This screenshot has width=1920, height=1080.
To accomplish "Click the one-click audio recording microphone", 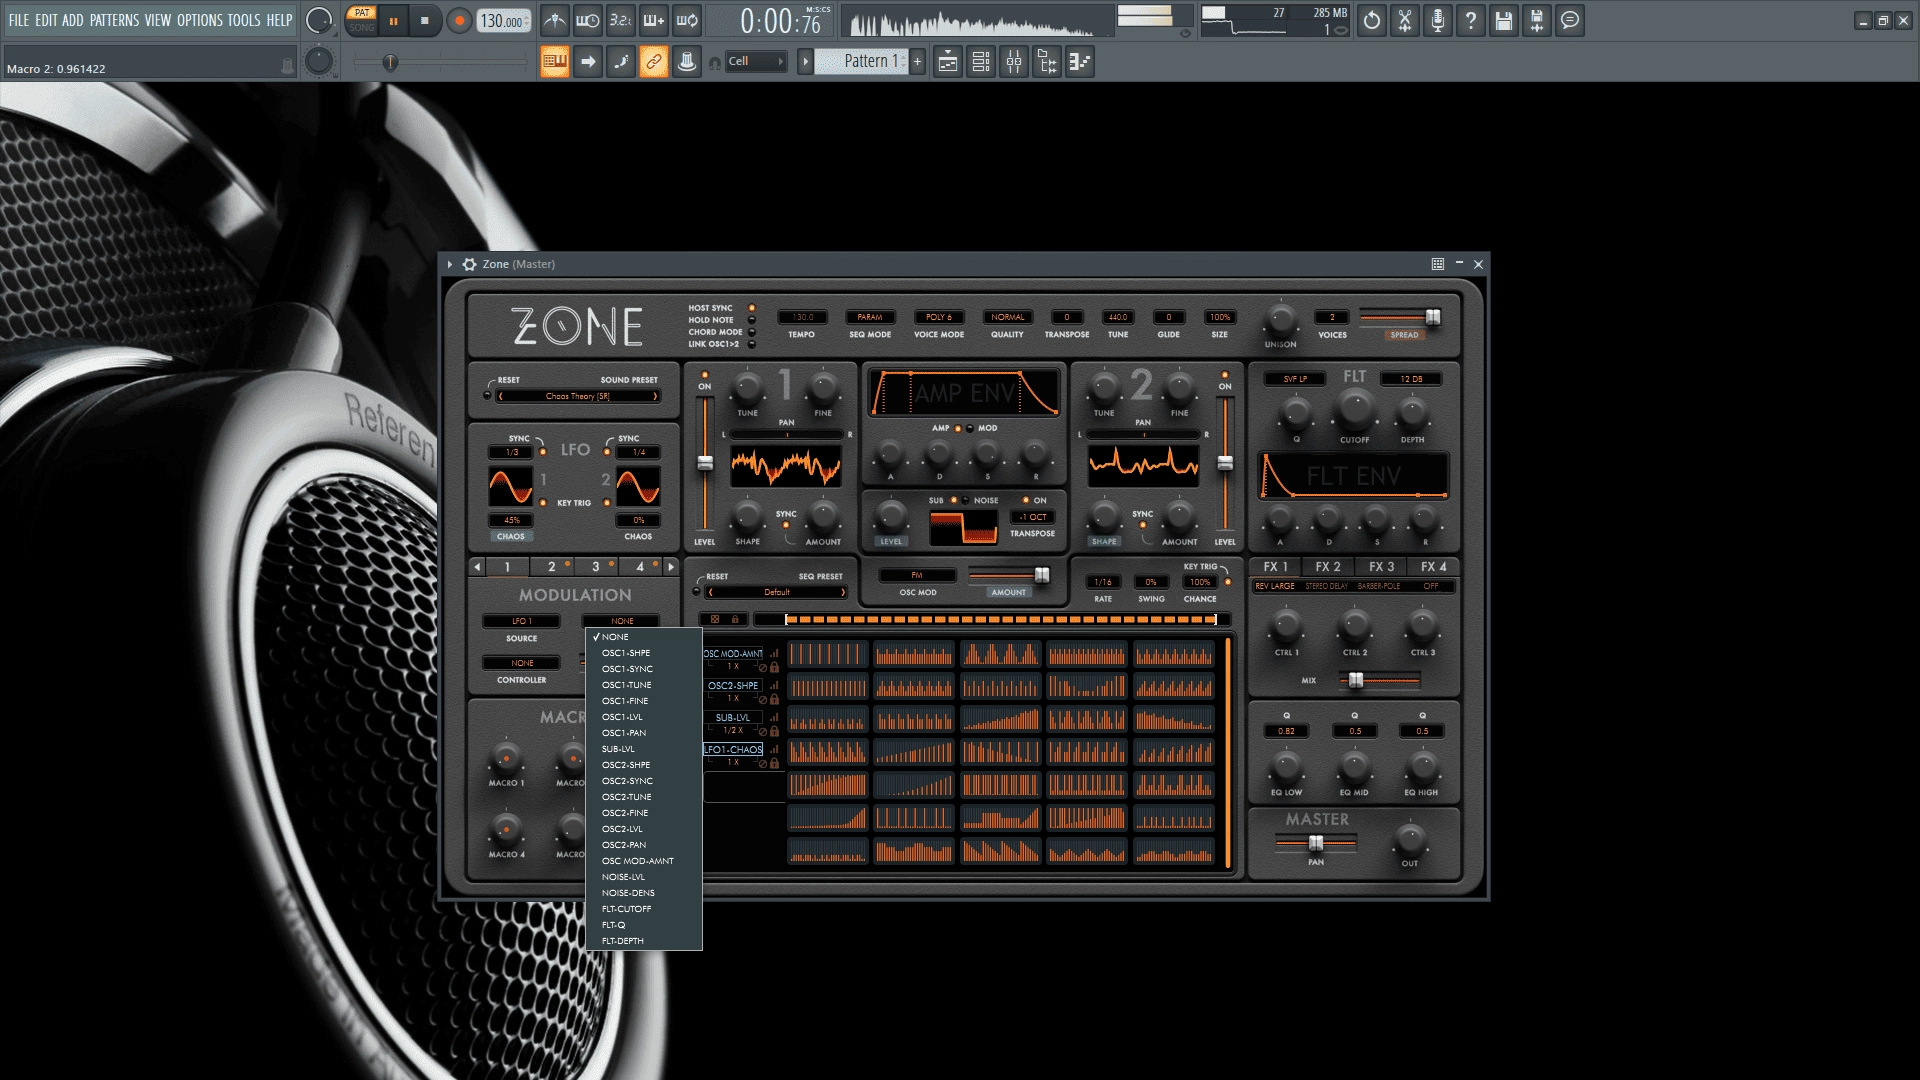I will tap(1438, 20).
